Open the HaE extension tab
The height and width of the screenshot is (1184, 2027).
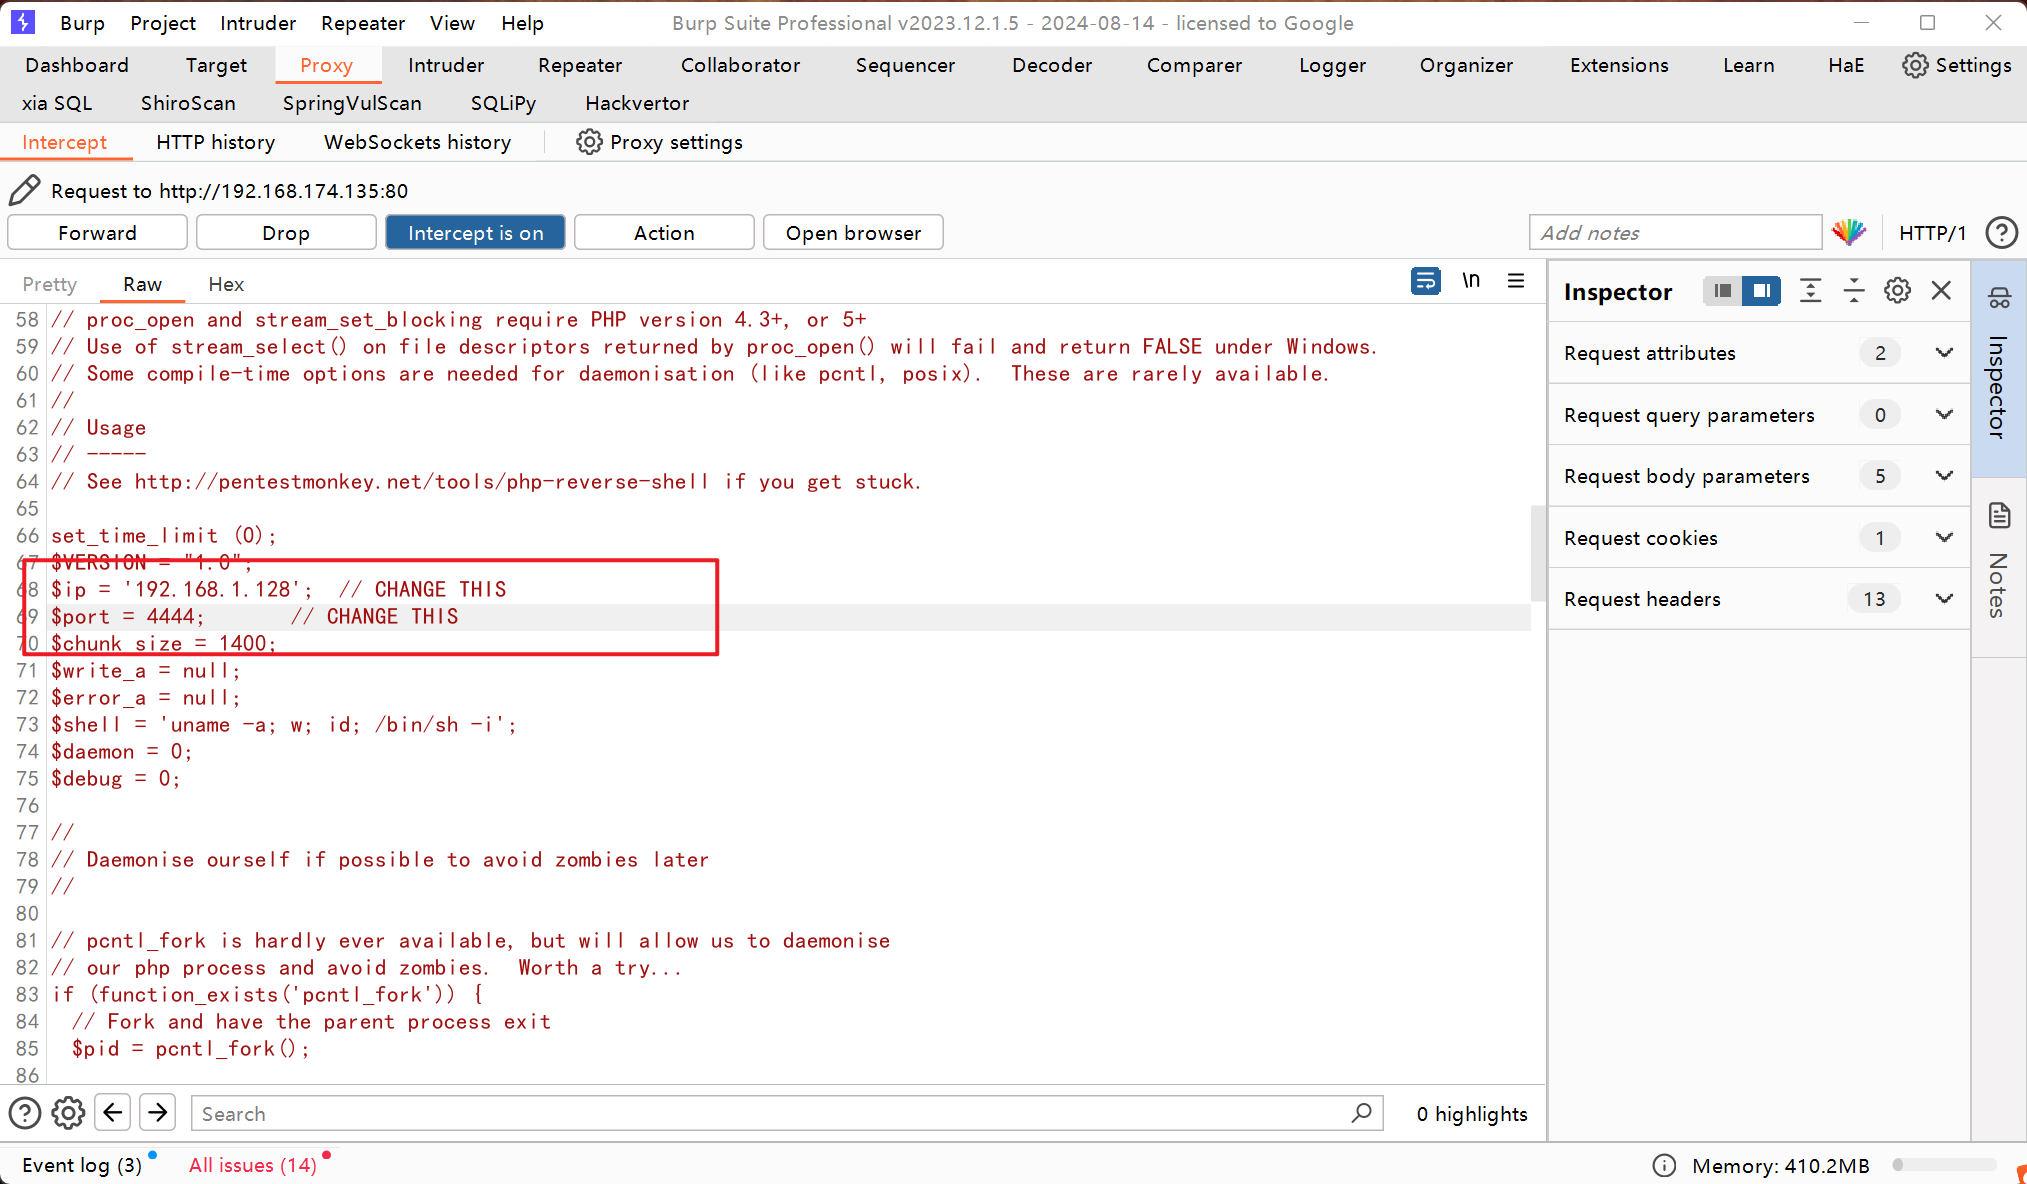pos(1846,65)
